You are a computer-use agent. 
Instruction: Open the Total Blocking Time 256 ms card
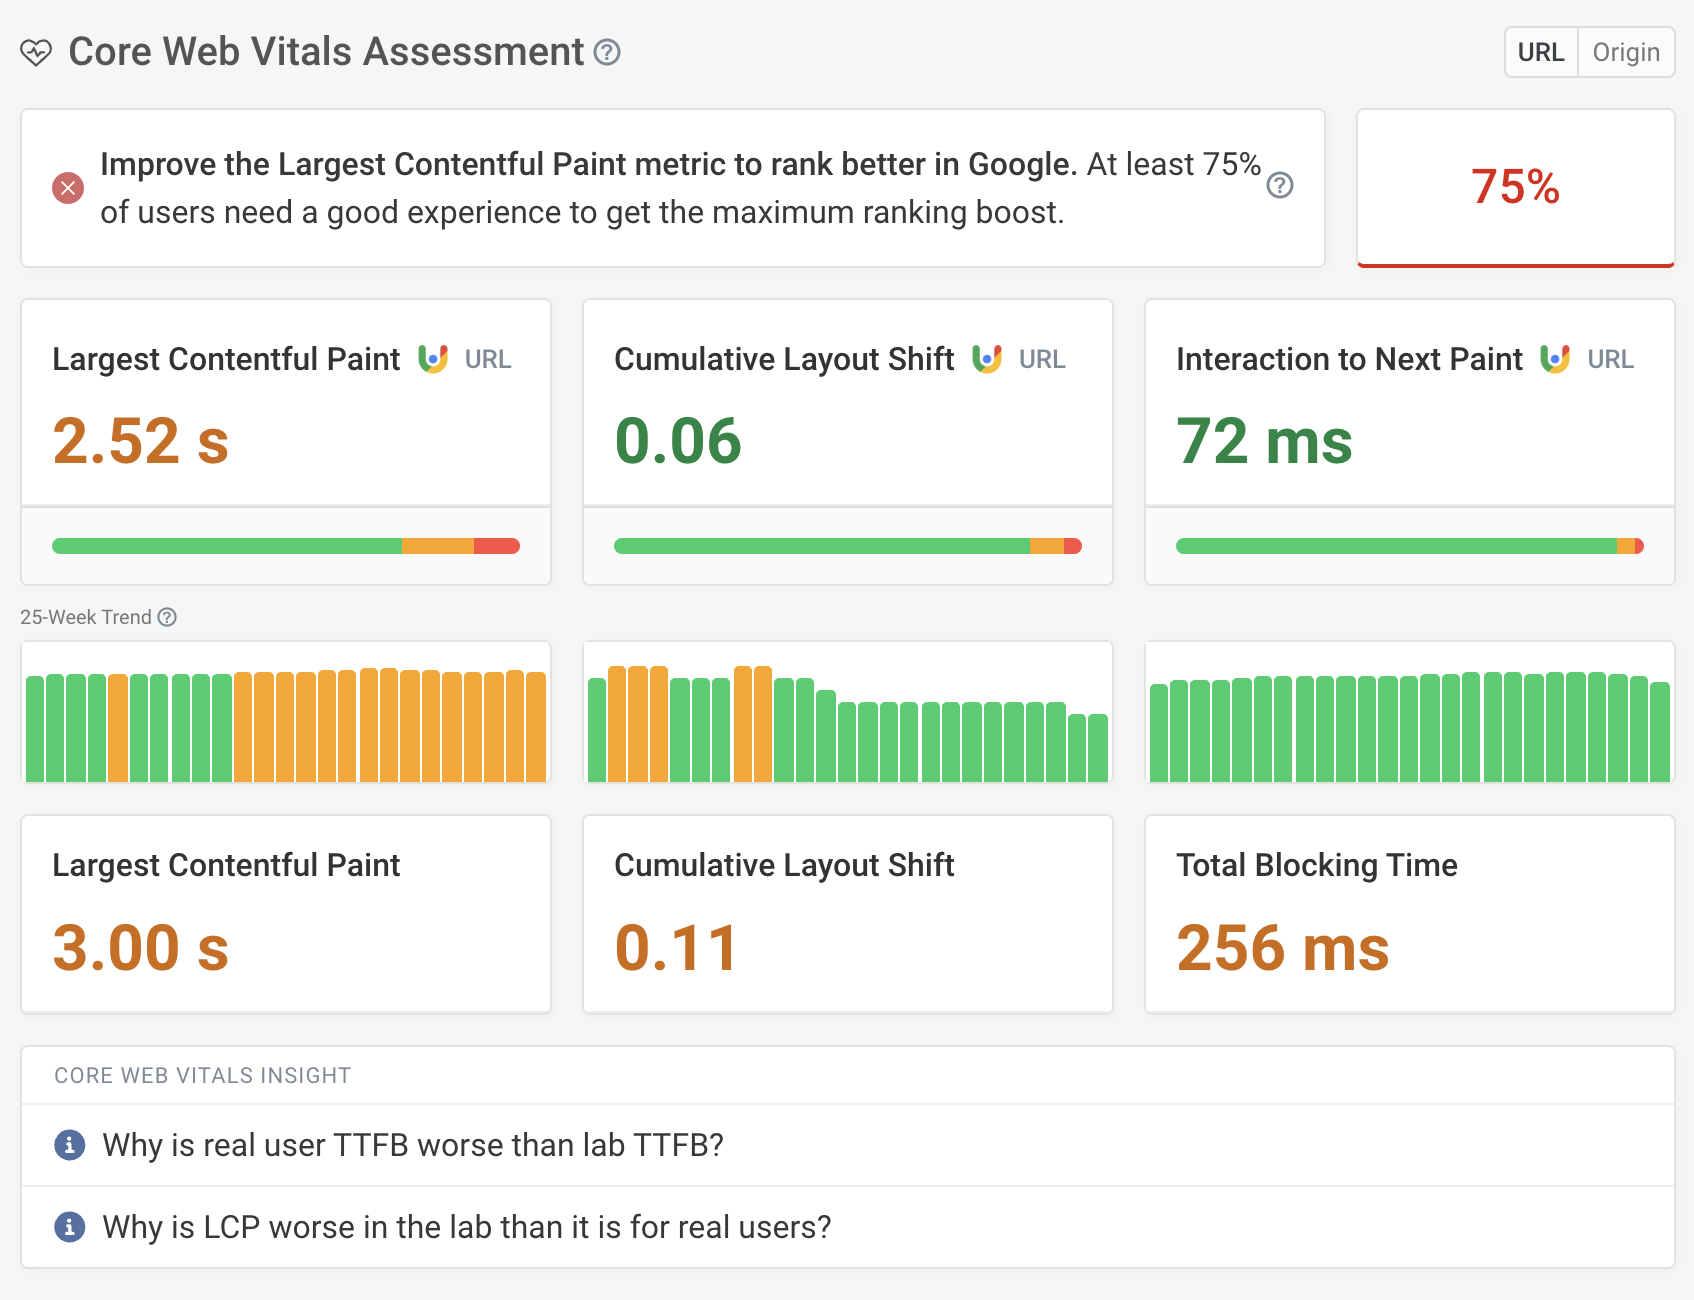point(1410,914)
